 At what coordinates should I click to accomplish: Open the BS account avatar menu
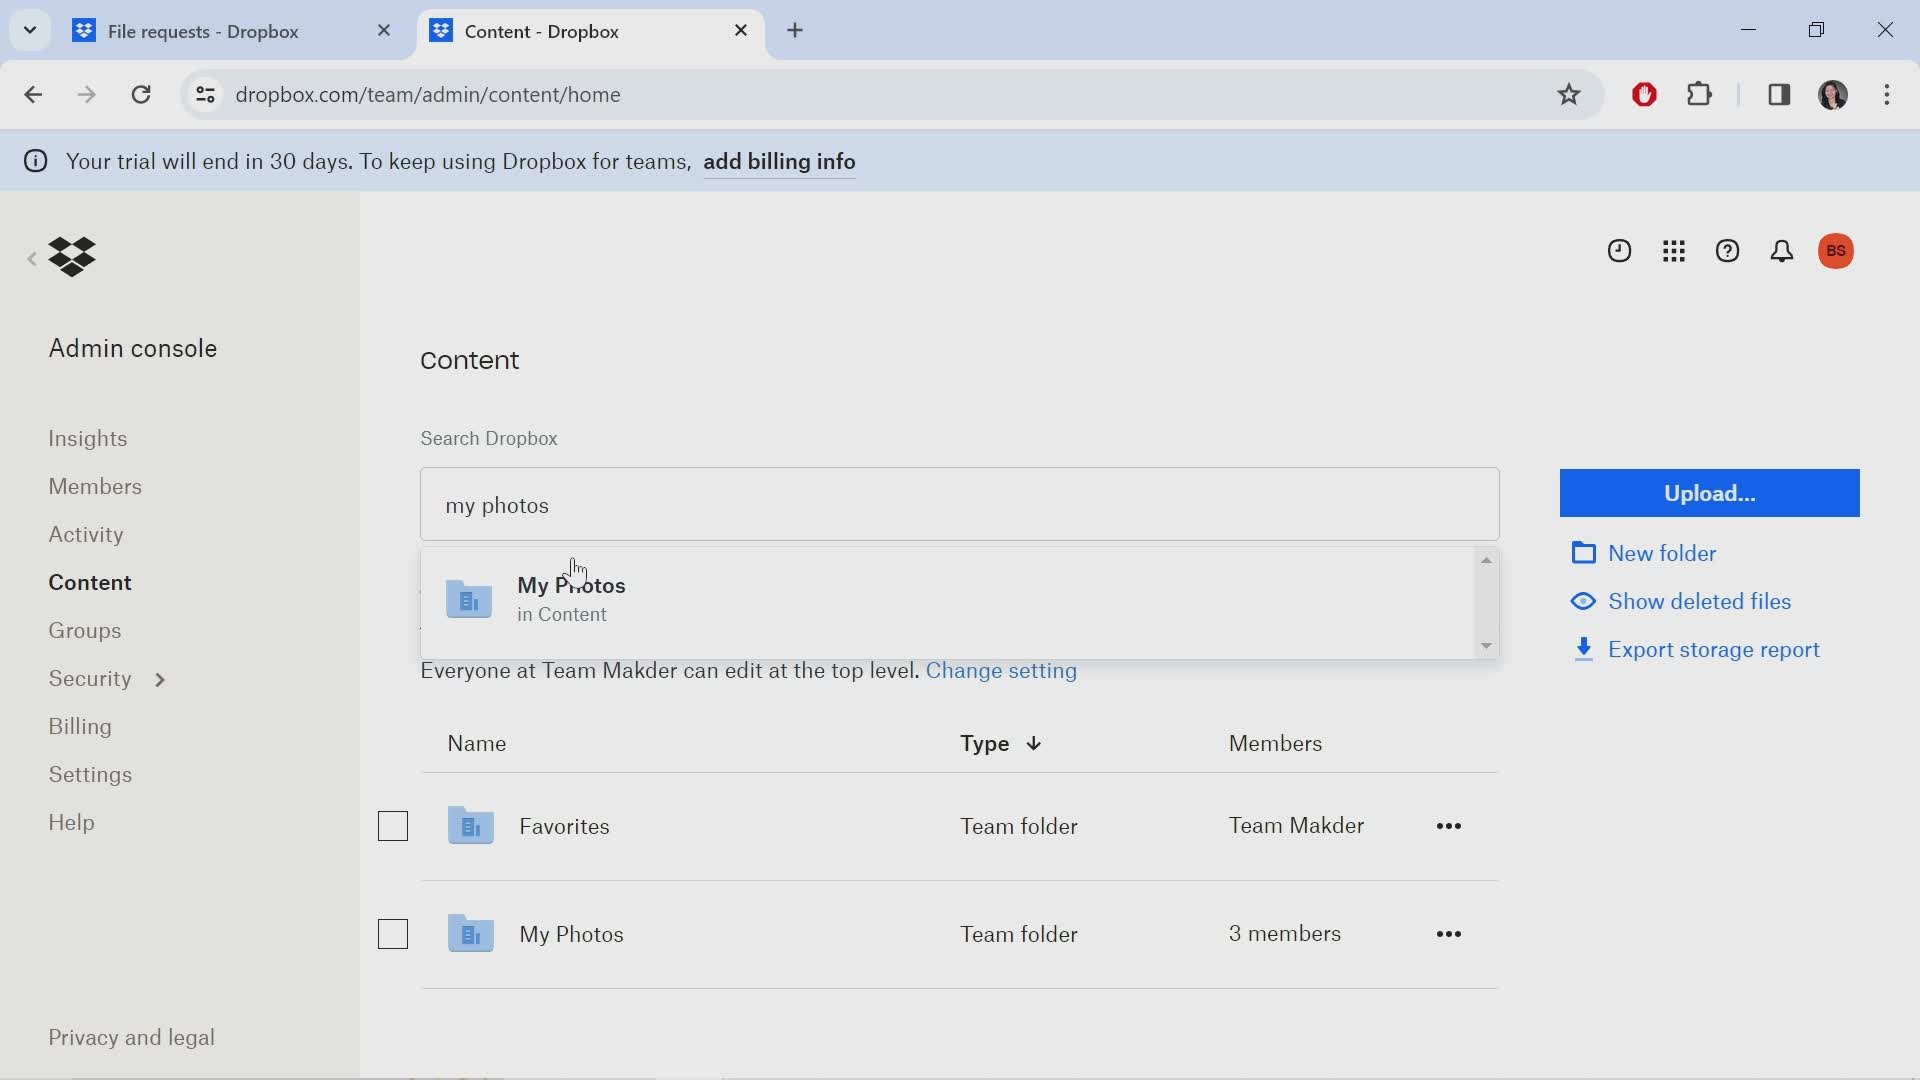(x=1836, y=251)
